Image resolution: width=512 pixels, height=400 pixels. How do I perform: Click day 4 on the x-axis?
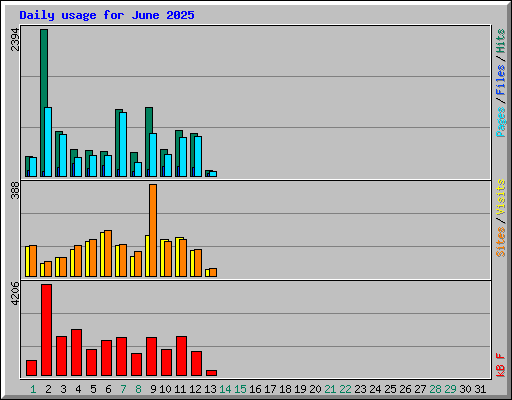(78, 389)
